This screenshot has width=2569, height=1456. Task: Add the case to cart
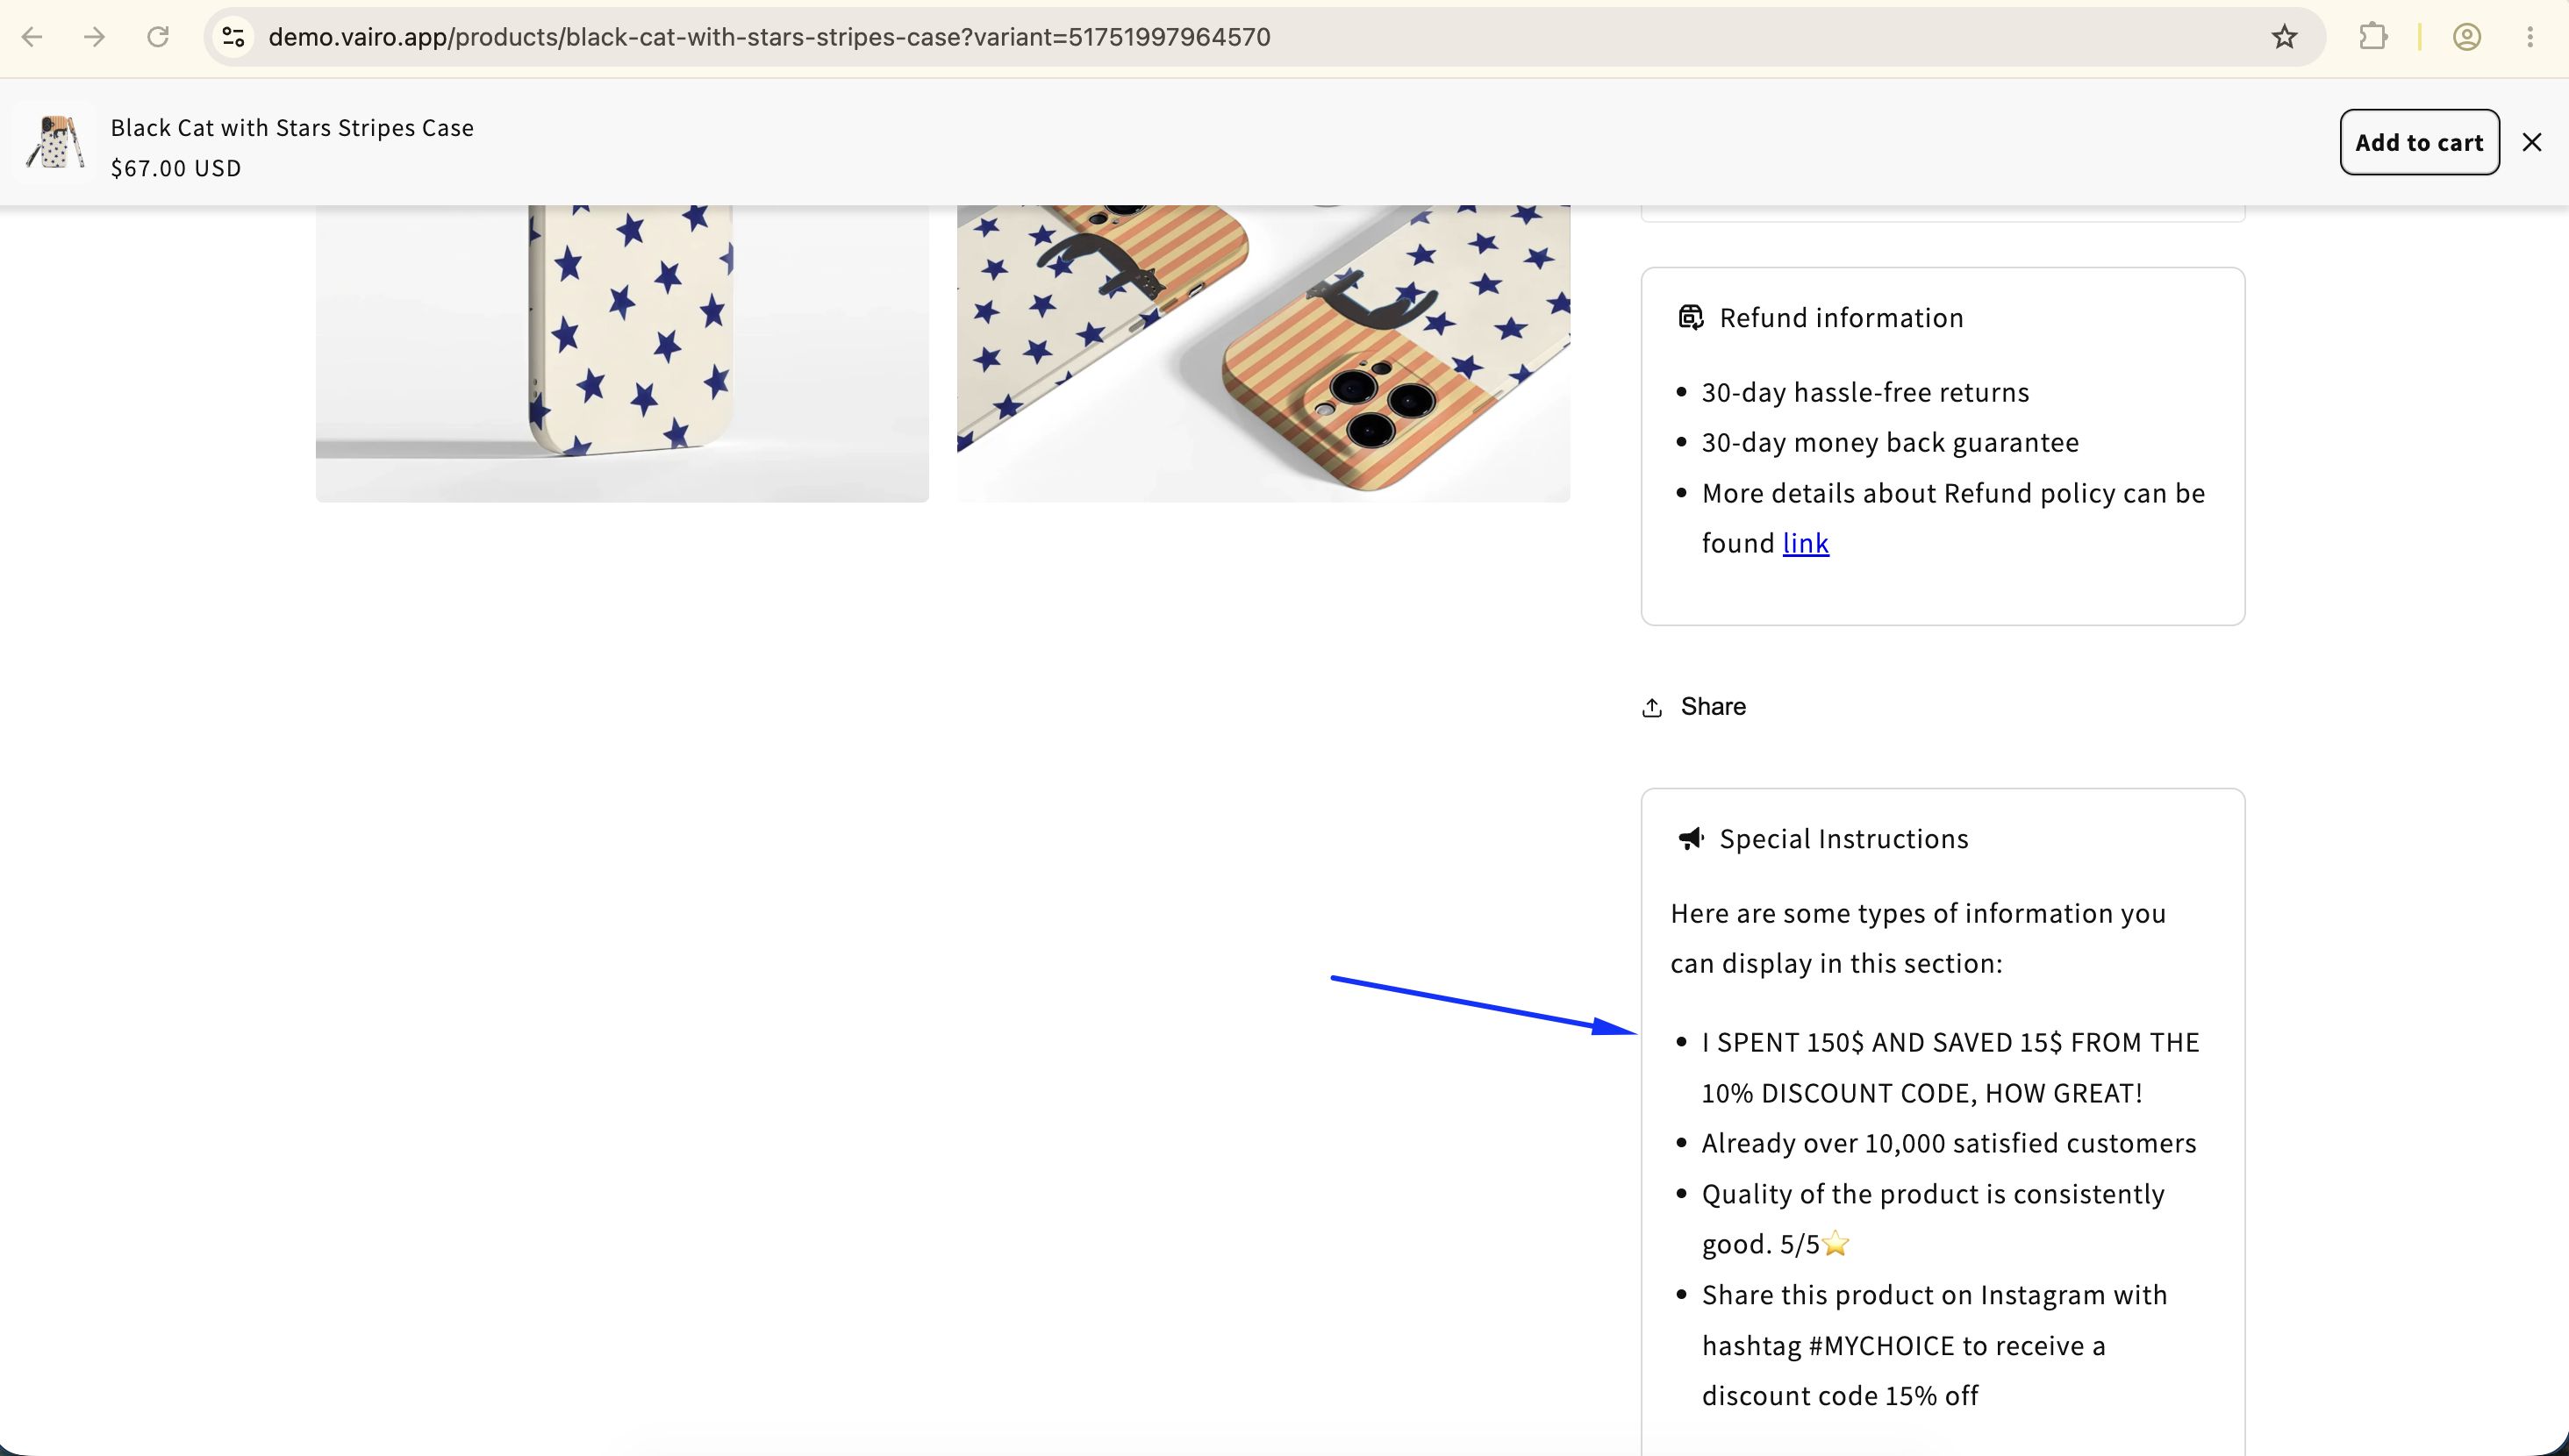[2419, 142]
